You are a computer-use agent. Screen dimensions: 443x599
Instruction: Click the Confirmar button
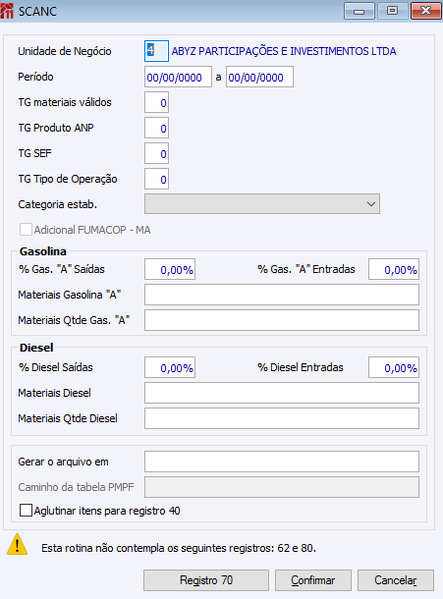[x=313, y=580]
